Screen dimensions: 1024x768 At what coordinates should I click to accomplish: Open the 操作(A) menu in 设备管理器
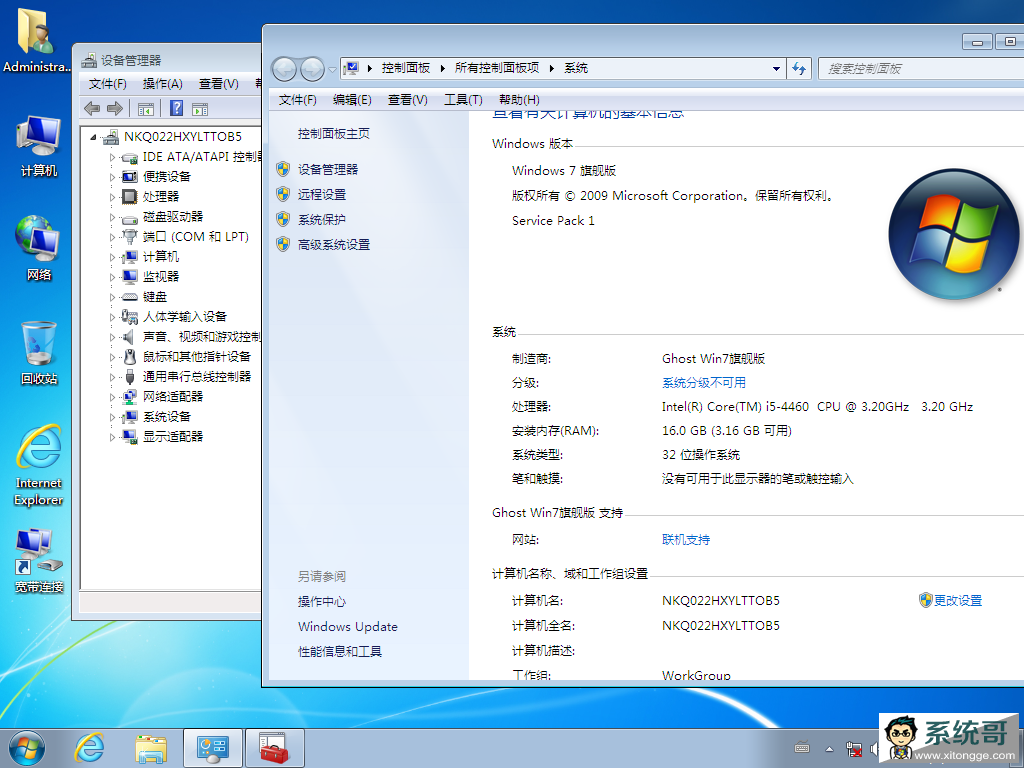point(163,84)
